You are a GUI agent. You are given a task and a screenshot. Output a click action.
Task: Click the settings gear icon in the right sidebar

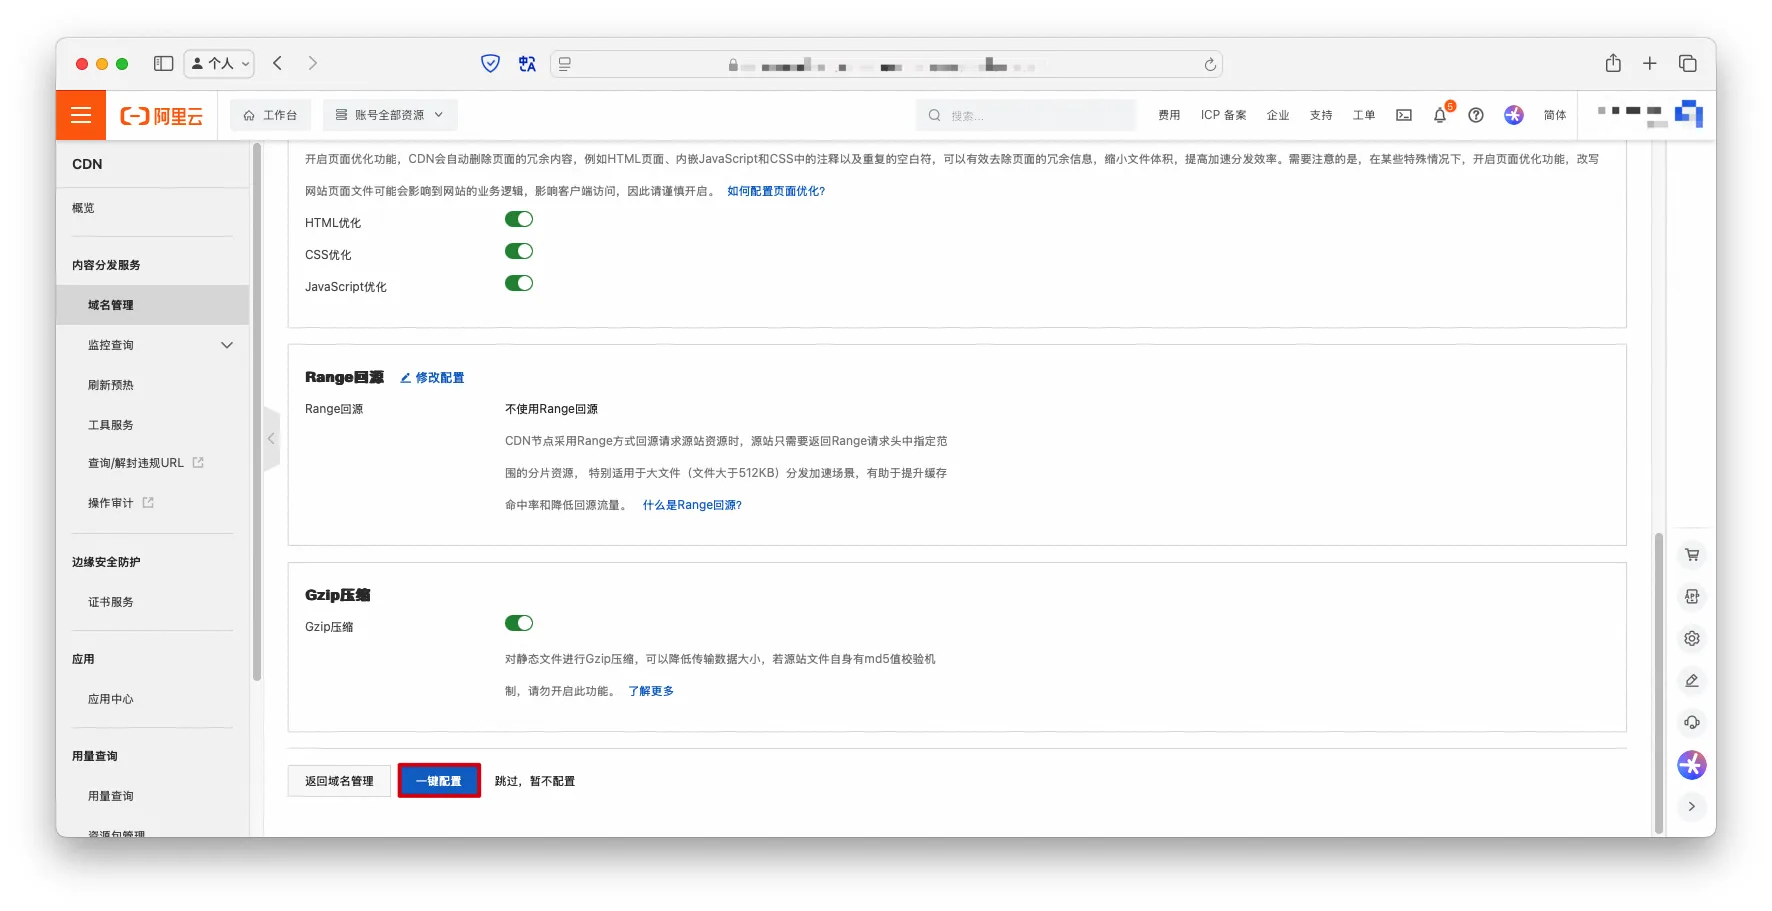(x=1691, y=639)
